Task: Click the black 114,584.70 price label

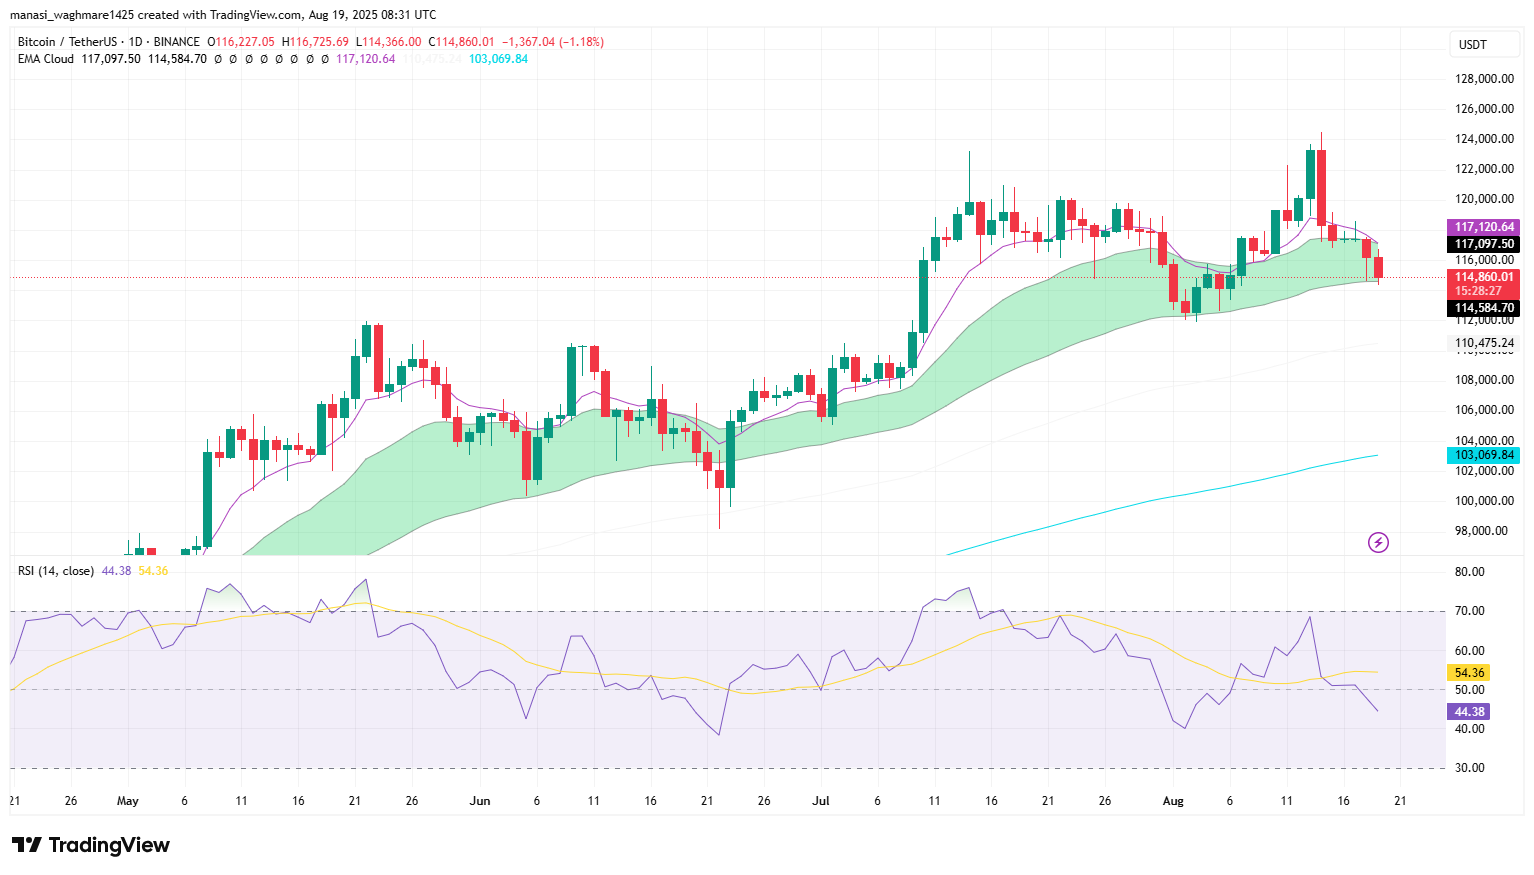Action: [x=1484, y=308]
